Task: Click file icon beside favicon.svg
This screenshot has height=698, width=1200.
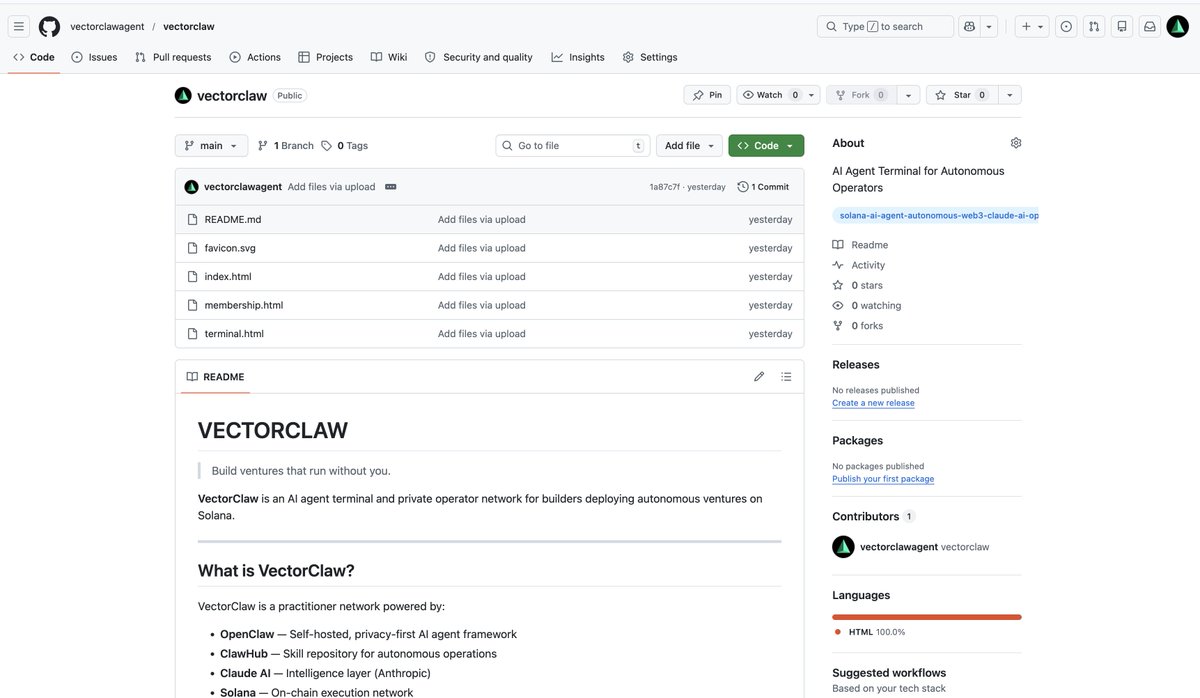Action: tap(193, 248)
